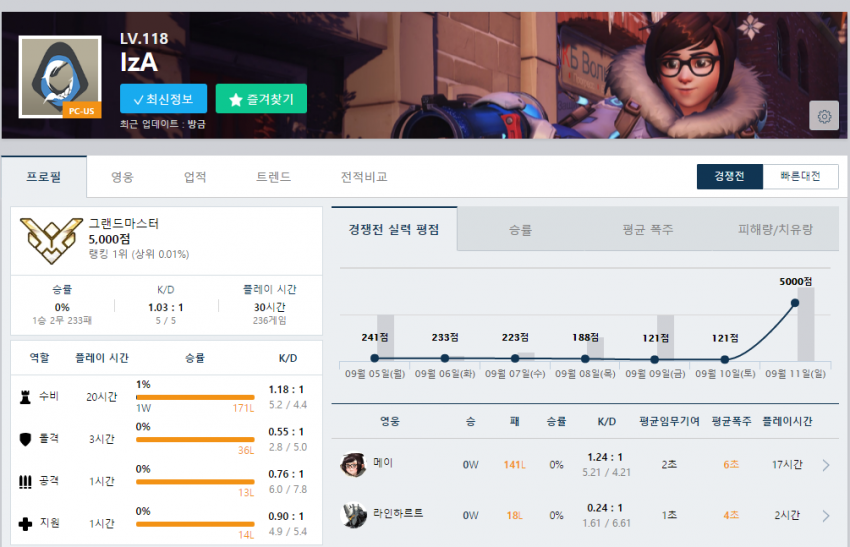Viewport: 850px width, 547px height.
Task: Open the settings gear on banner
Action: 824,115
